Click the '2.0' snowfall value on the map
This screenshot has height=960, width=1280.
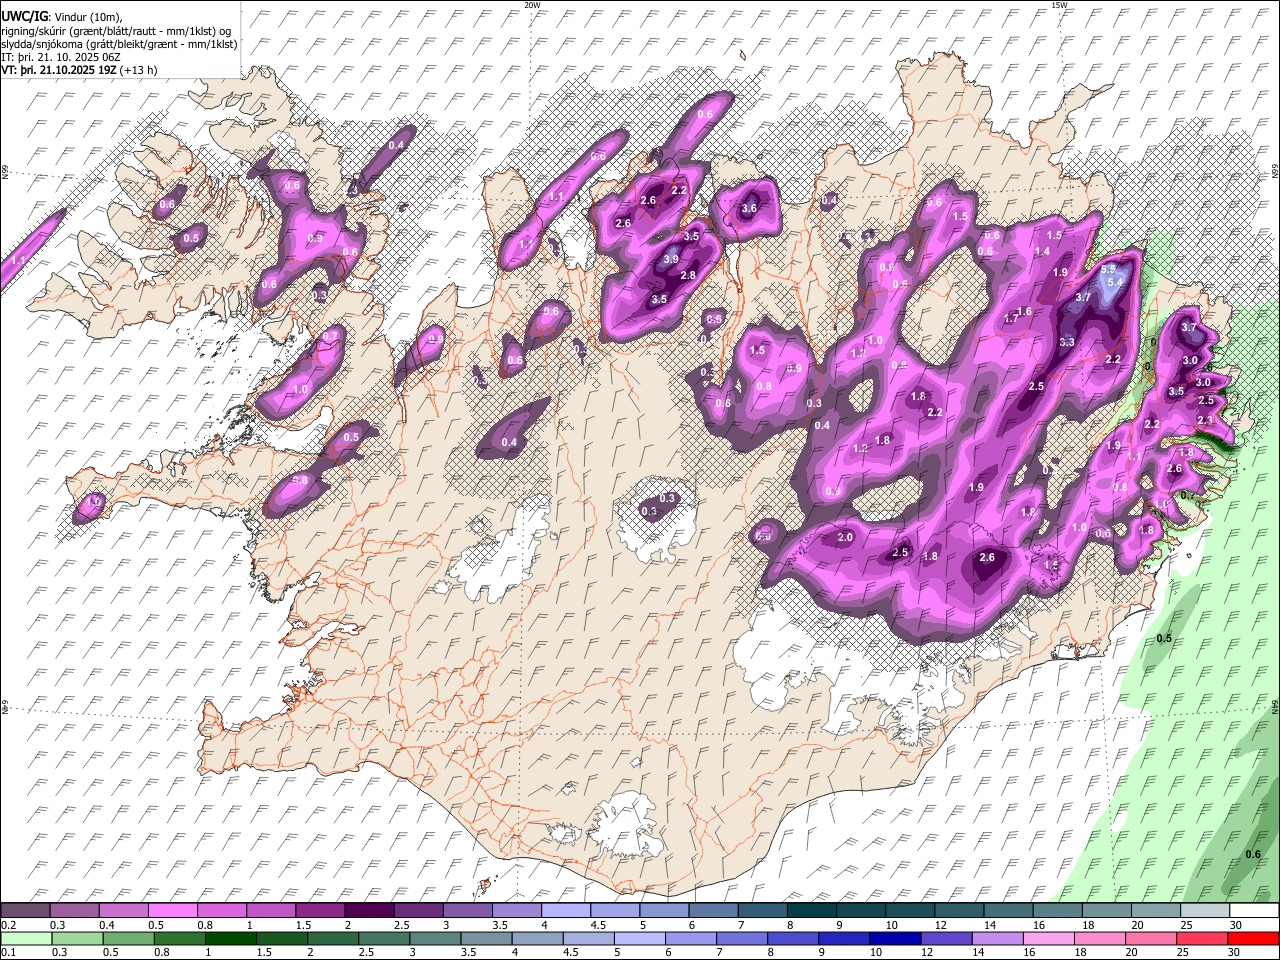coord(845,537)
